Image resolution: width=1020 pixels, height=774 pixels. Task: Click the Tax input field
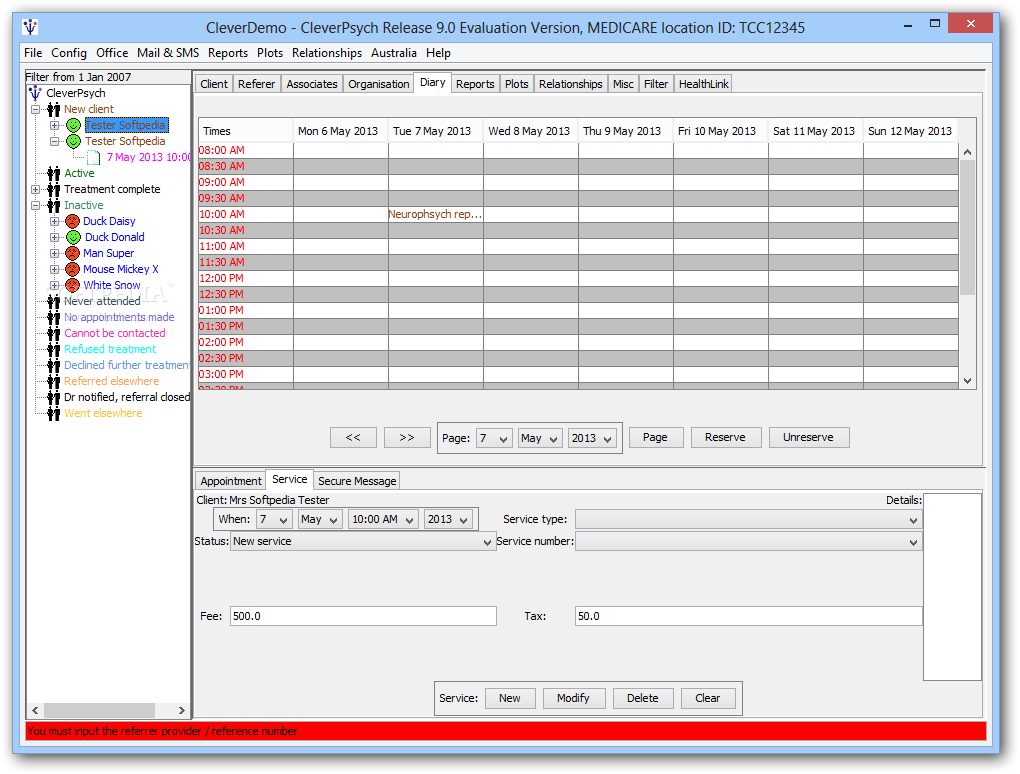coord(749,617)
